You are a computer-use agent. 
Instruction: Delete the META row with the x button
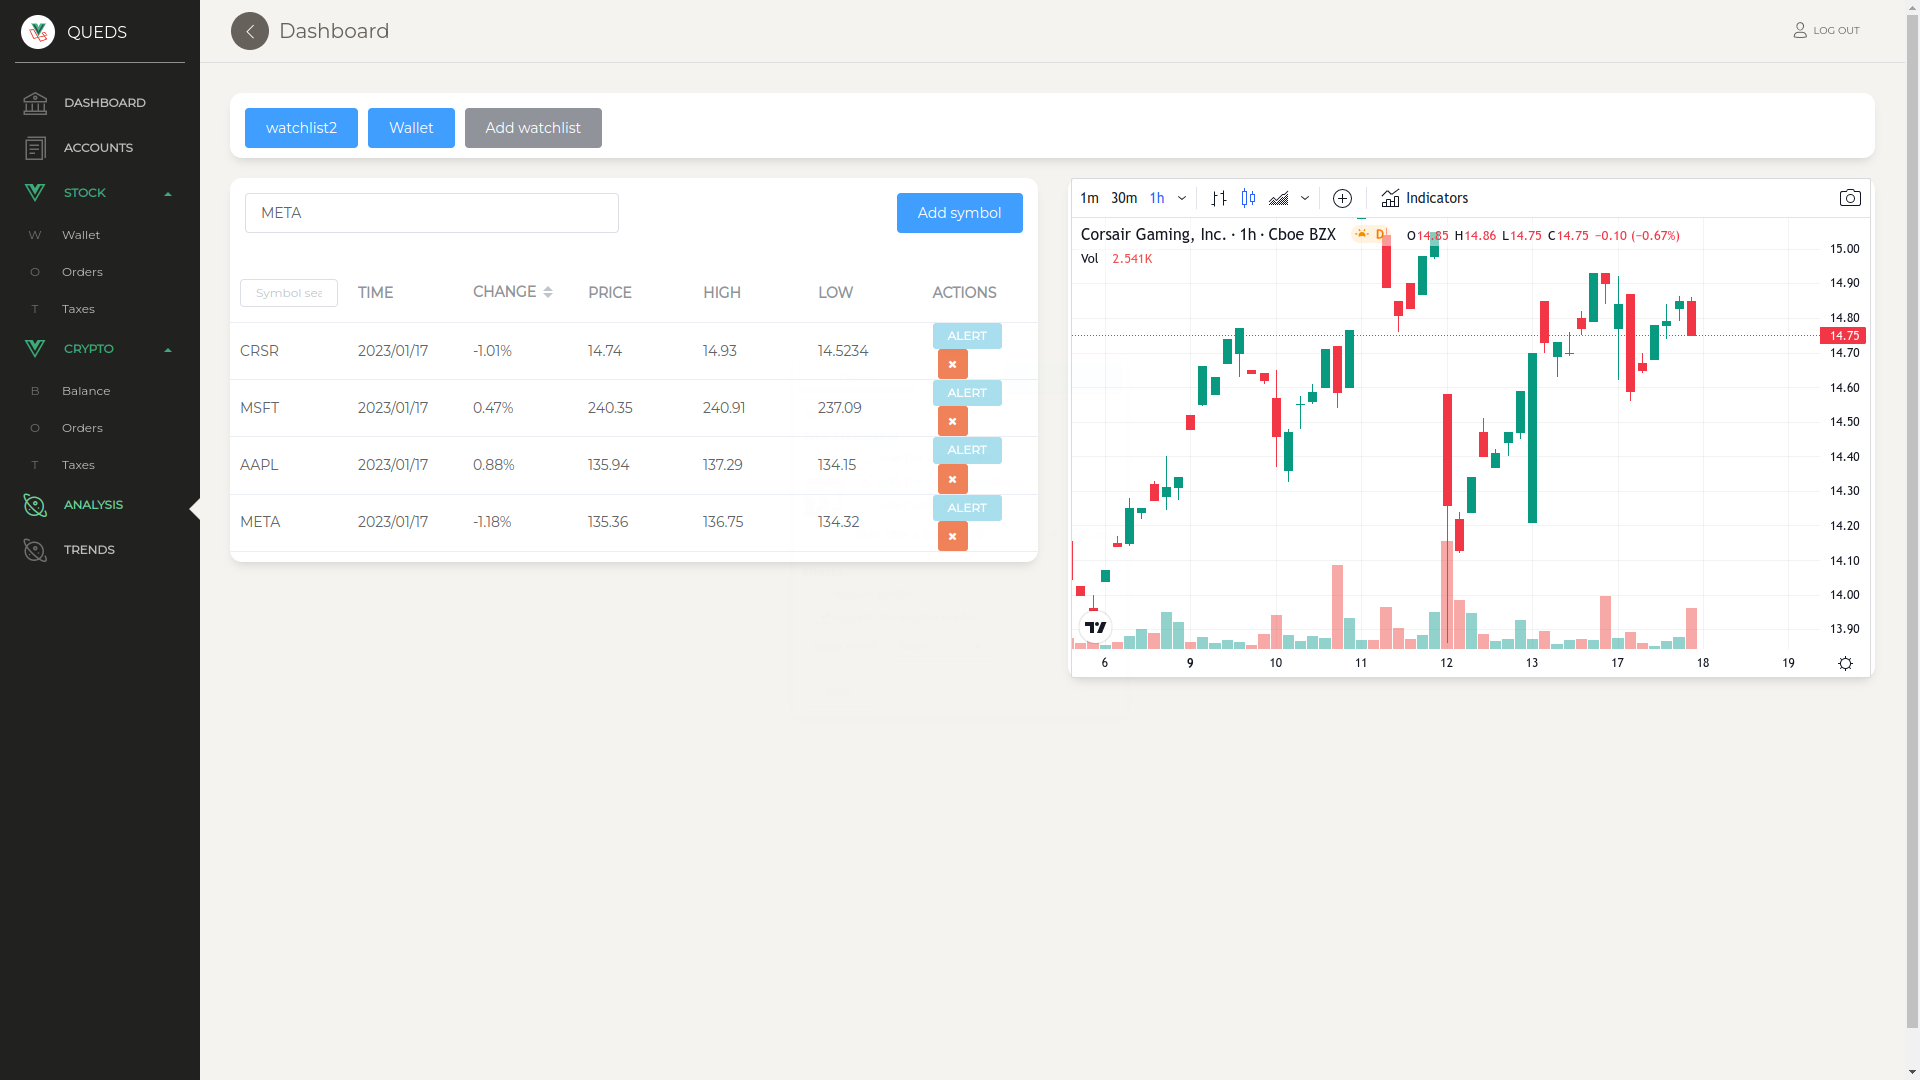click(x=952, y=536)
